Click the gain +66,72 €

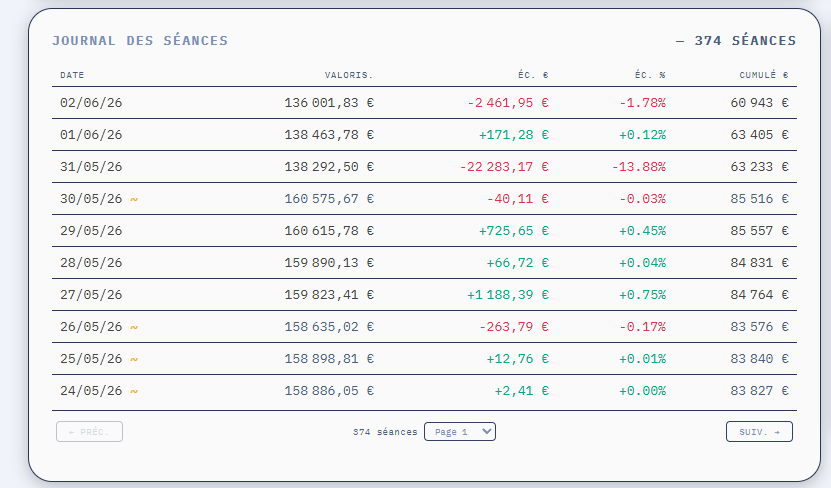point(518,263)
